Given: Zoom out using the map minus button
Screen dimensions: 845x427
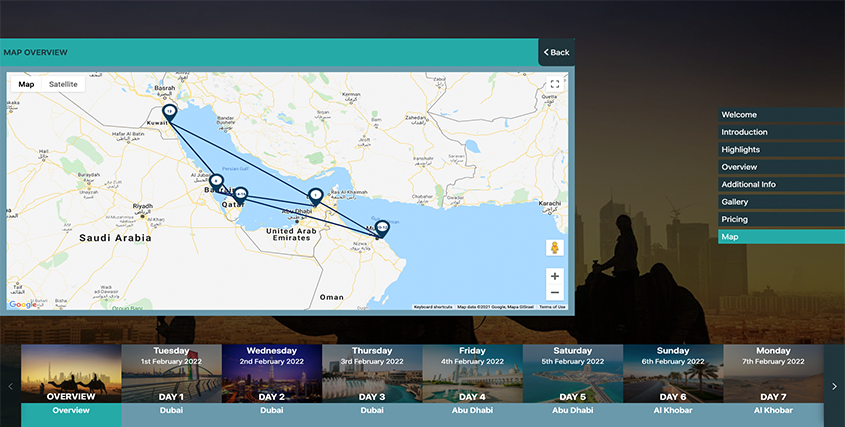Looking at the screenshot, I should 555,292.
